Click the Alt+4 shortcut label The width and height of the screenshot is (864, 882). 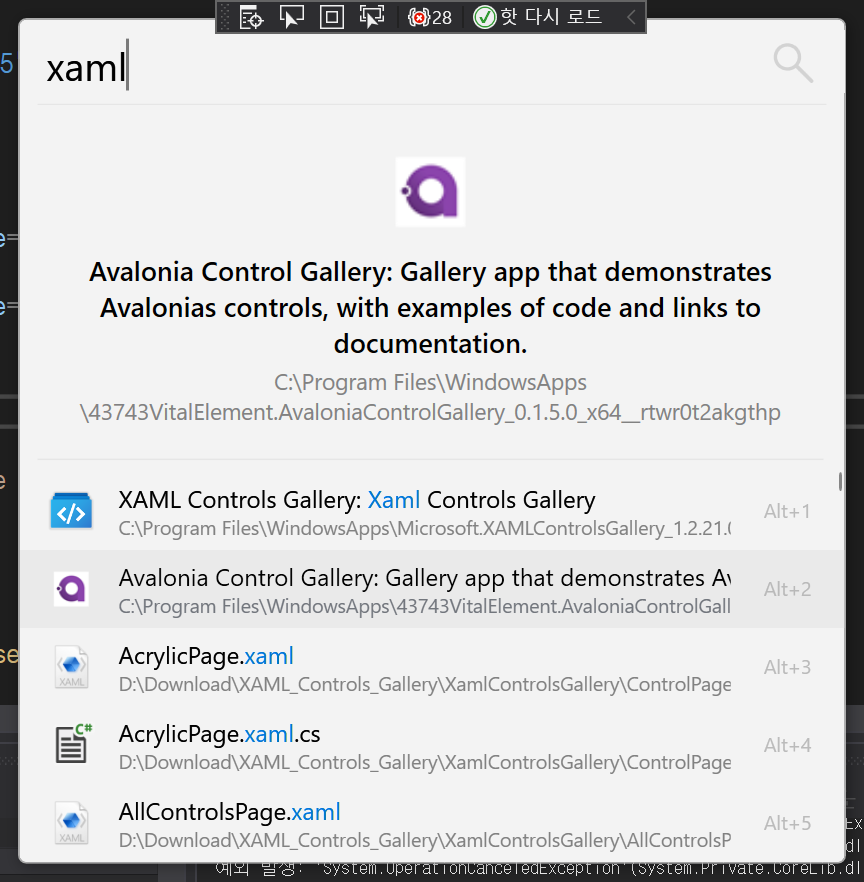[787, 745]
